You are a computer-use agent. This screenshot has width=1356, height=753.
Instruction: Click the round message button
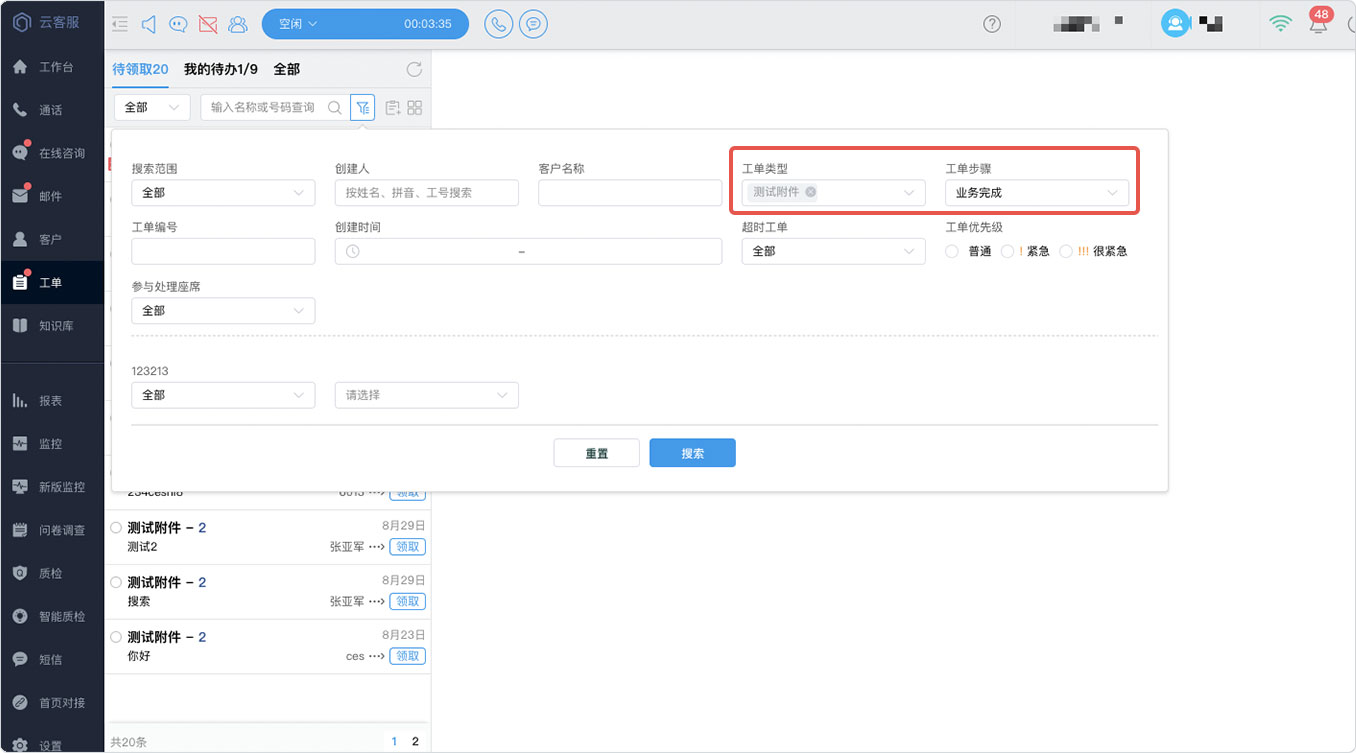click(x=534, y=24)
